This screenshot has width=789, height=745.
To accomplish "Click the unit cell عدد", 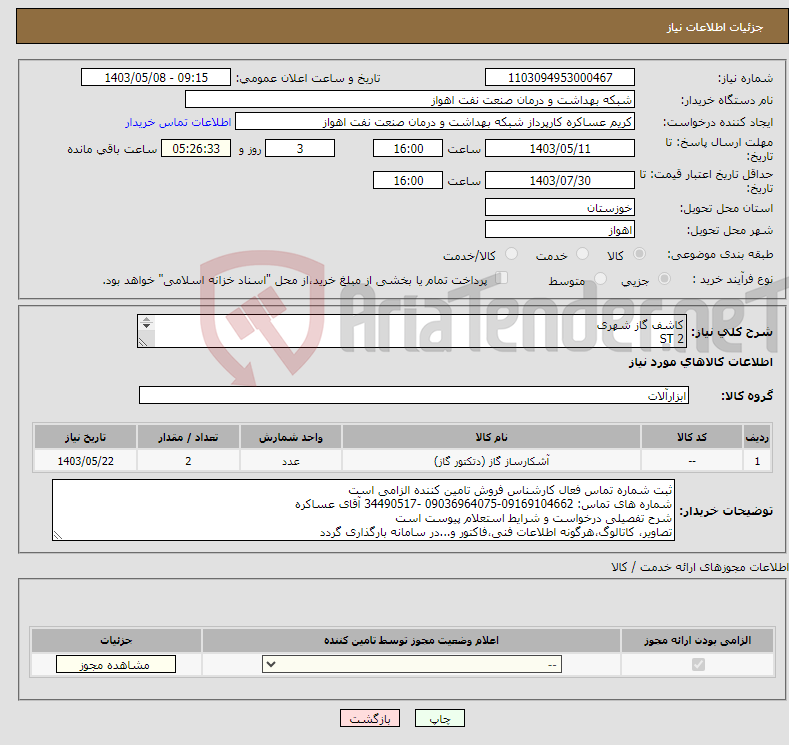I will (291, 461).
